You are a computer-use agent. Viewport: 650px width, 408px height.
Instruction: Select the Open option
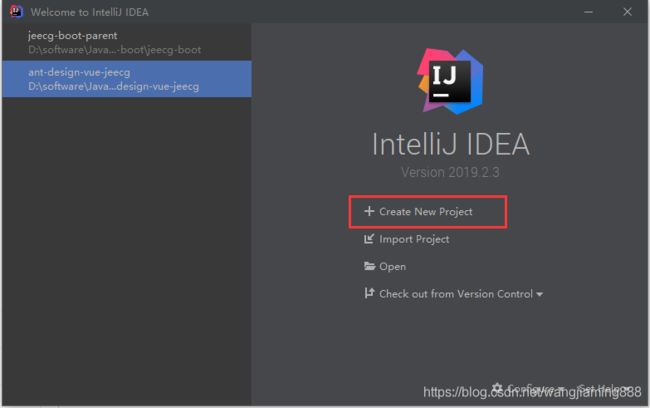pyautogui.click(x=392, y=267)
